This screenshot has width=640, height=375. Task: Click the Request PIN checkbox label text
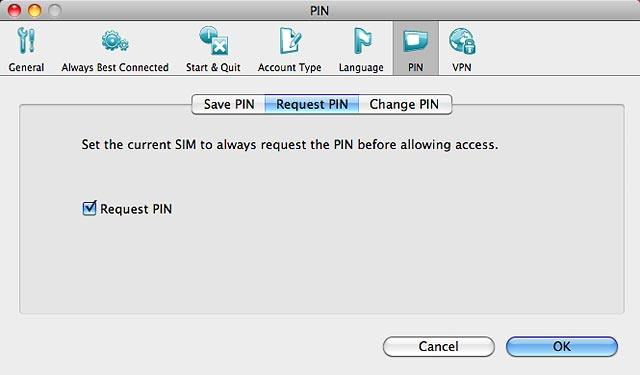(x=136, y=209)
